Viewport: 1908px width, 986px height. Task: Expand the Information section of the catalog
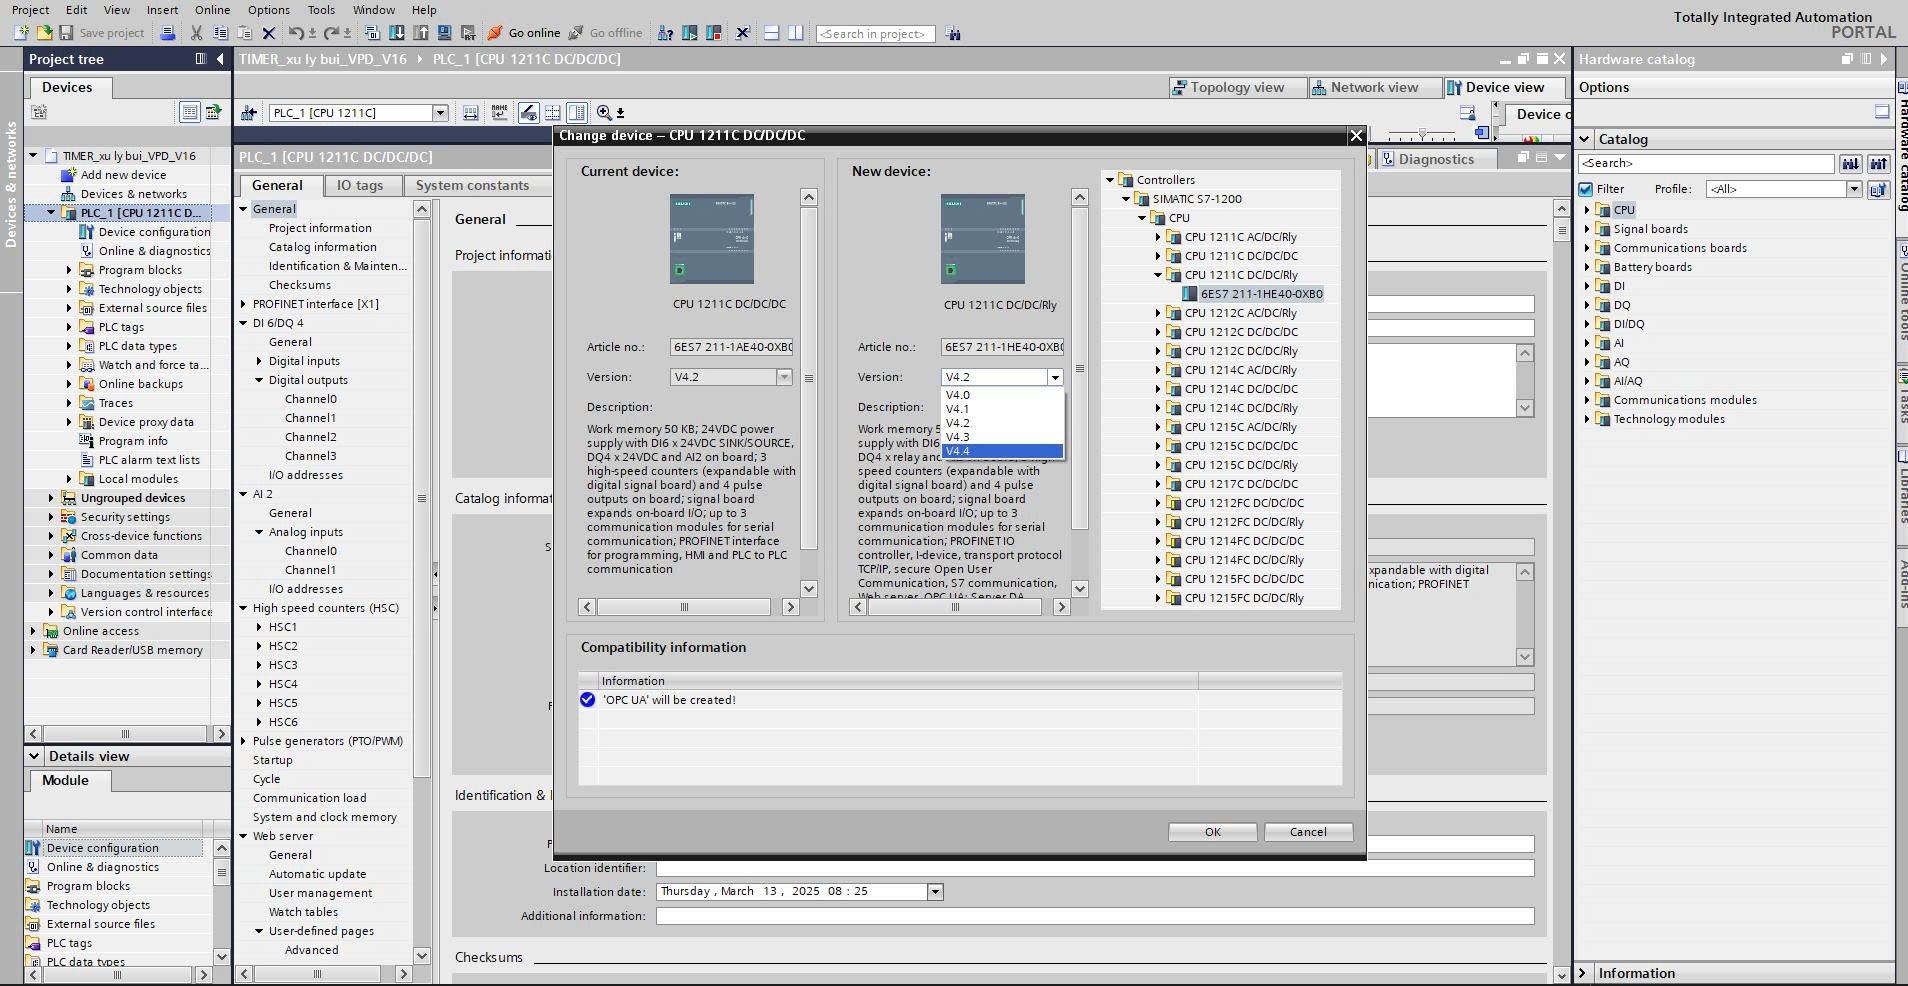click(x=1583, y=973)
